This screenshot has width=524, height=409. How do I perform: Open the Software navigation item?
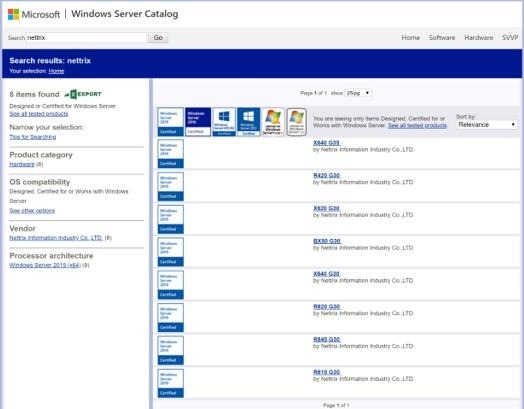pyautogui.click(x=442, y=37)
